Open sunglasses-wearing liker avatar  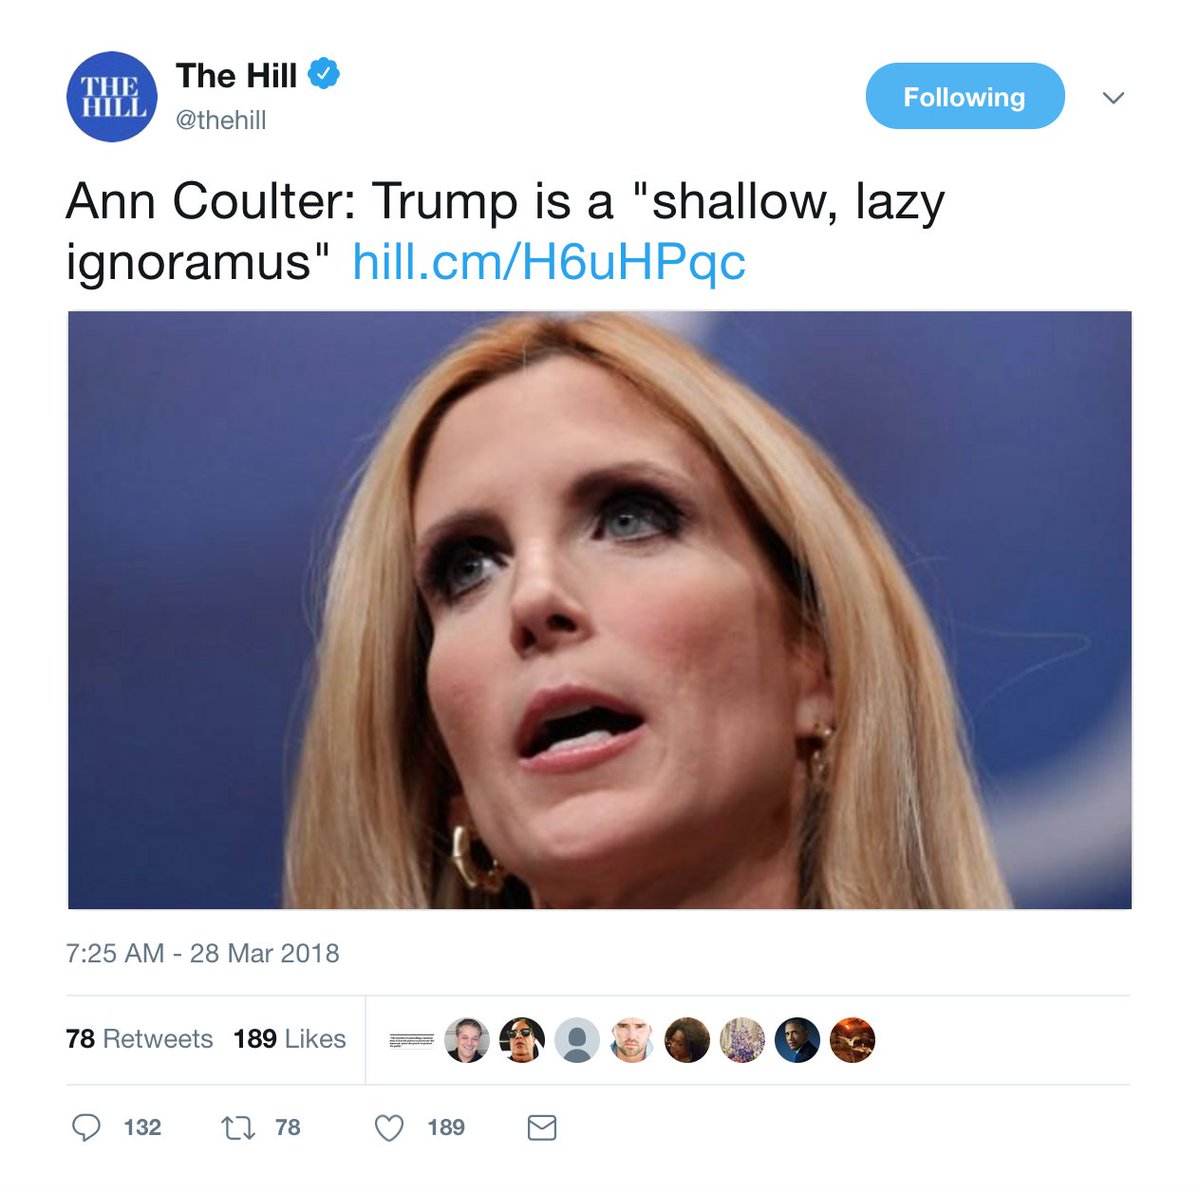point(522,1040)
